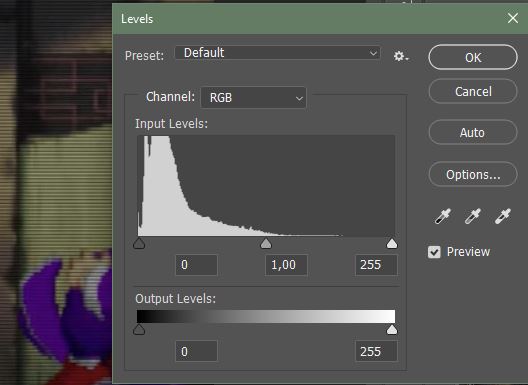Image resolution: width=528 pixels, height=385 pixels.
Task: Click the input midtone gray slider handle
Action: point(266,244)
